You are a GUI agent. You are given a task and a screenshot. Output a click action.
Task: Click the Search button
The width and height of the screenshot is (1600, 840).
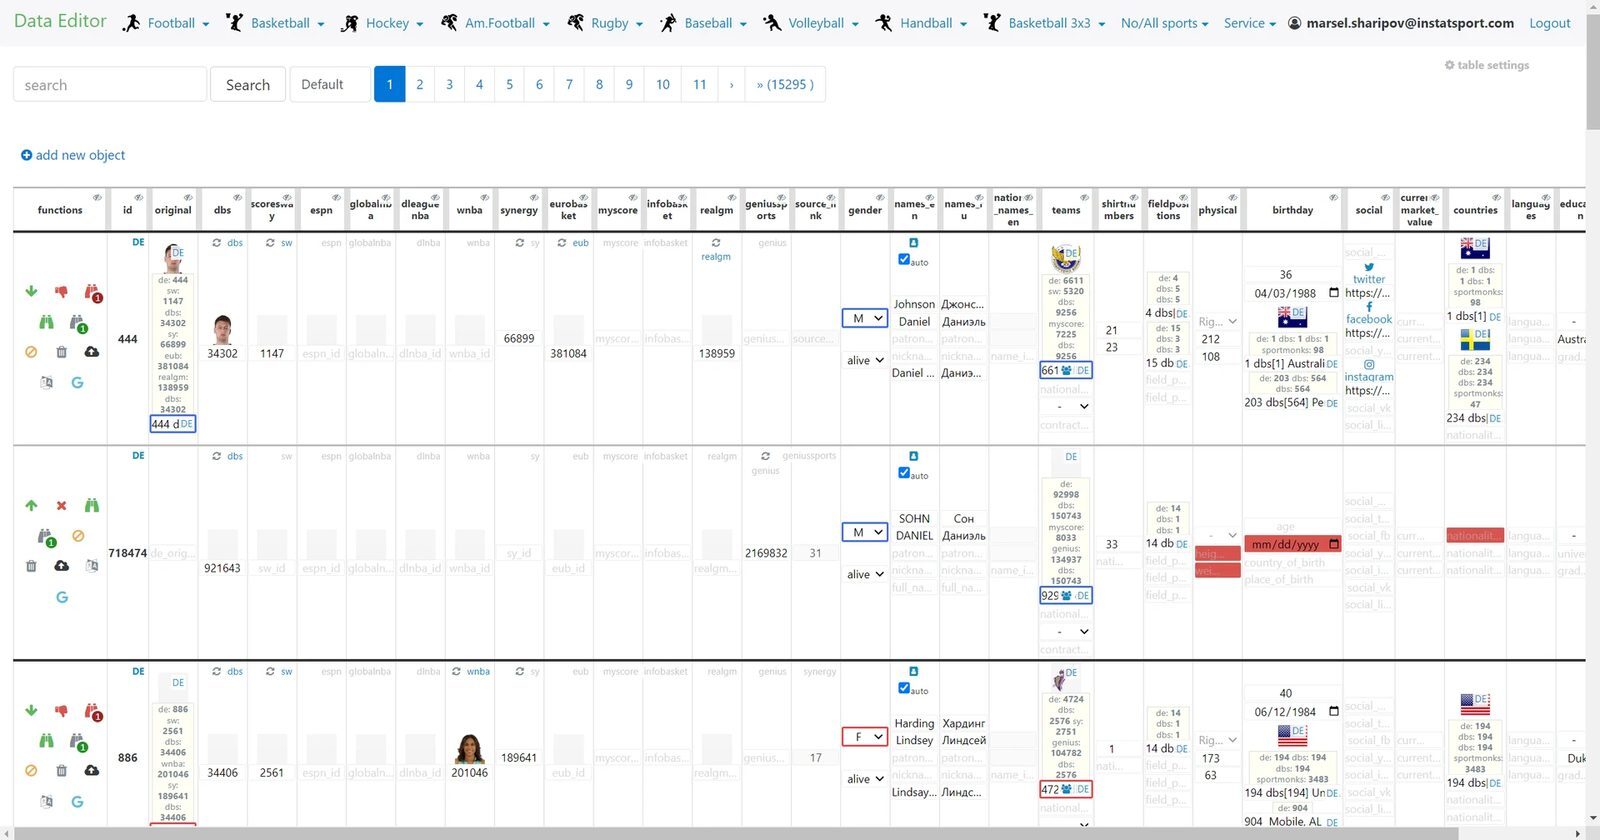click(x=248, y=85)
